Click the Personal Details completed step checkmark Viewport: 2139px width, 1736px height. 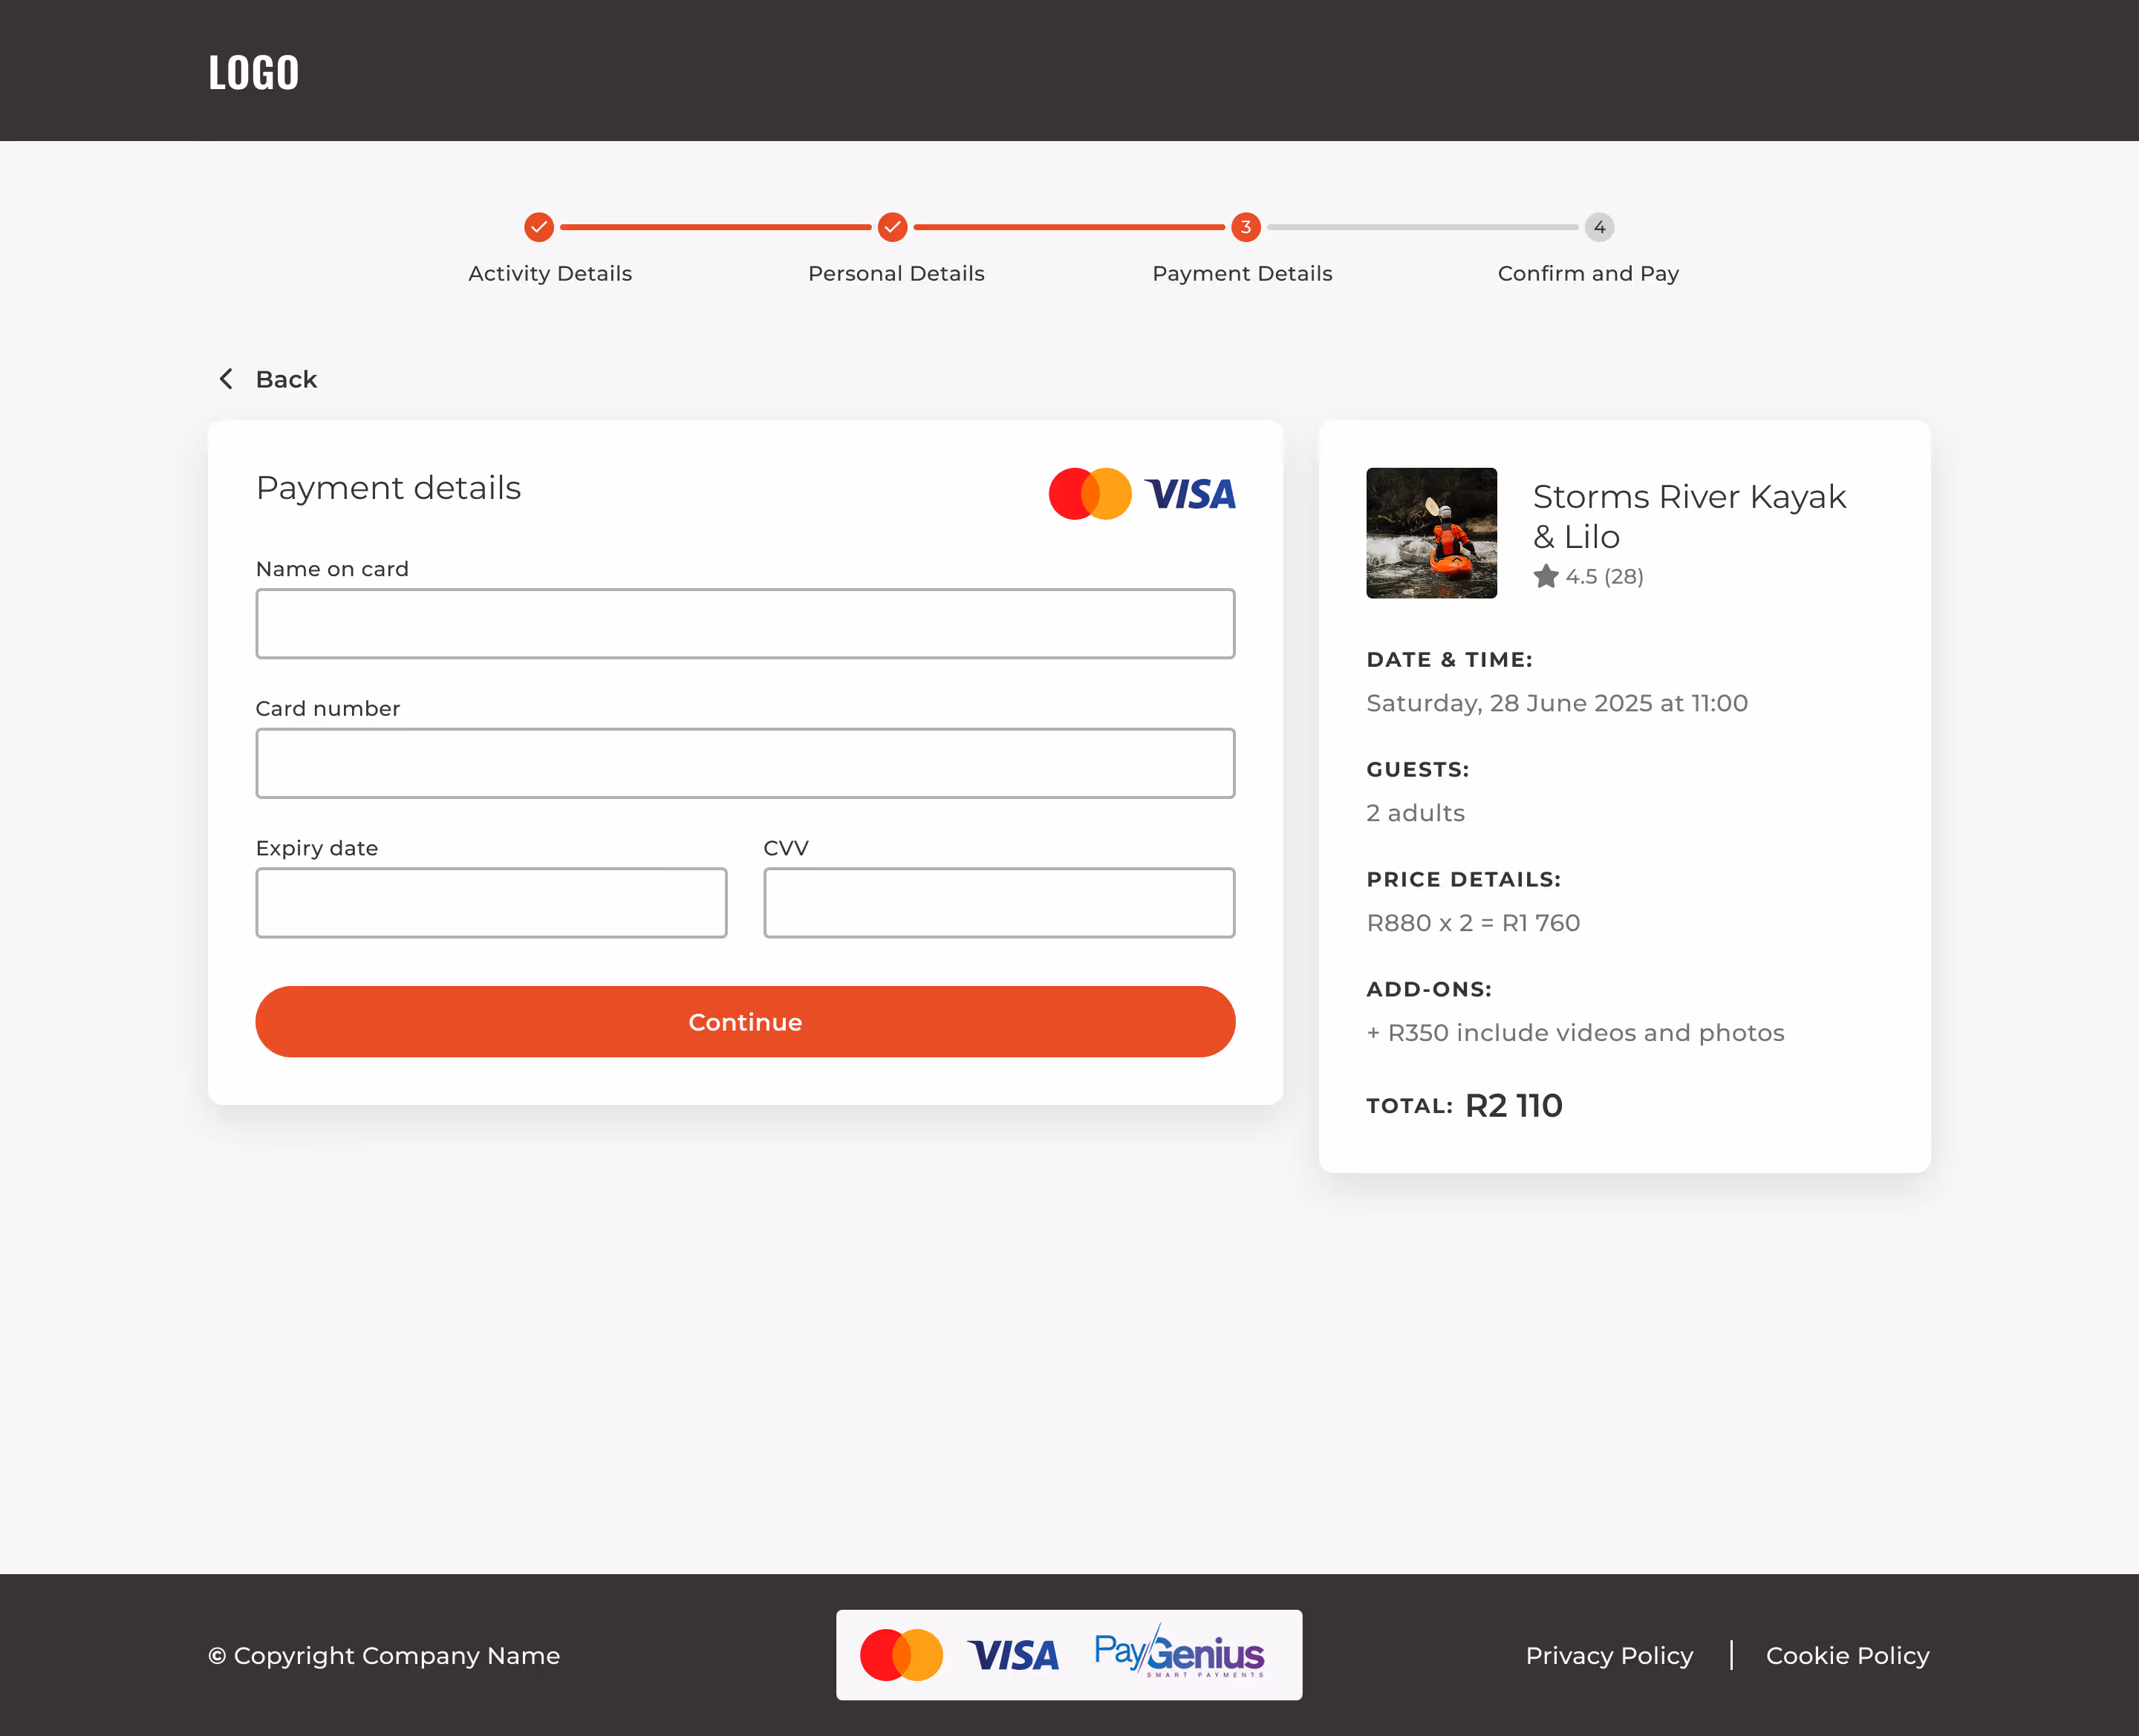tap(892, 227)
